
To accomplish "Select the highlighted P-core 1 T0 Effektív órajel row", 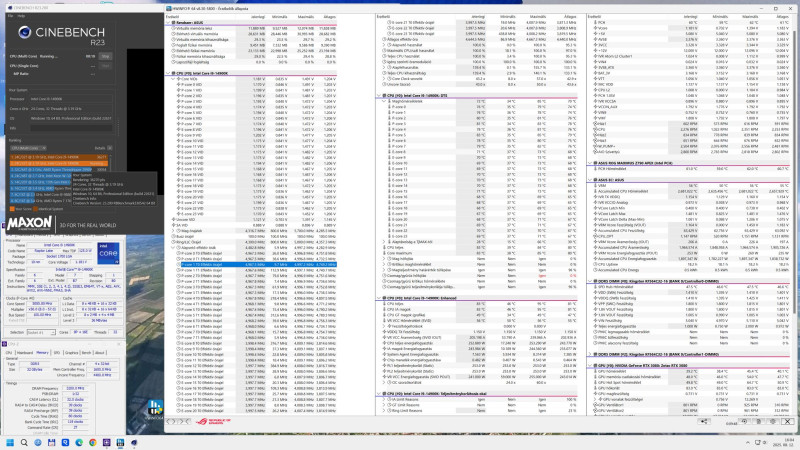I will [257, 265].
